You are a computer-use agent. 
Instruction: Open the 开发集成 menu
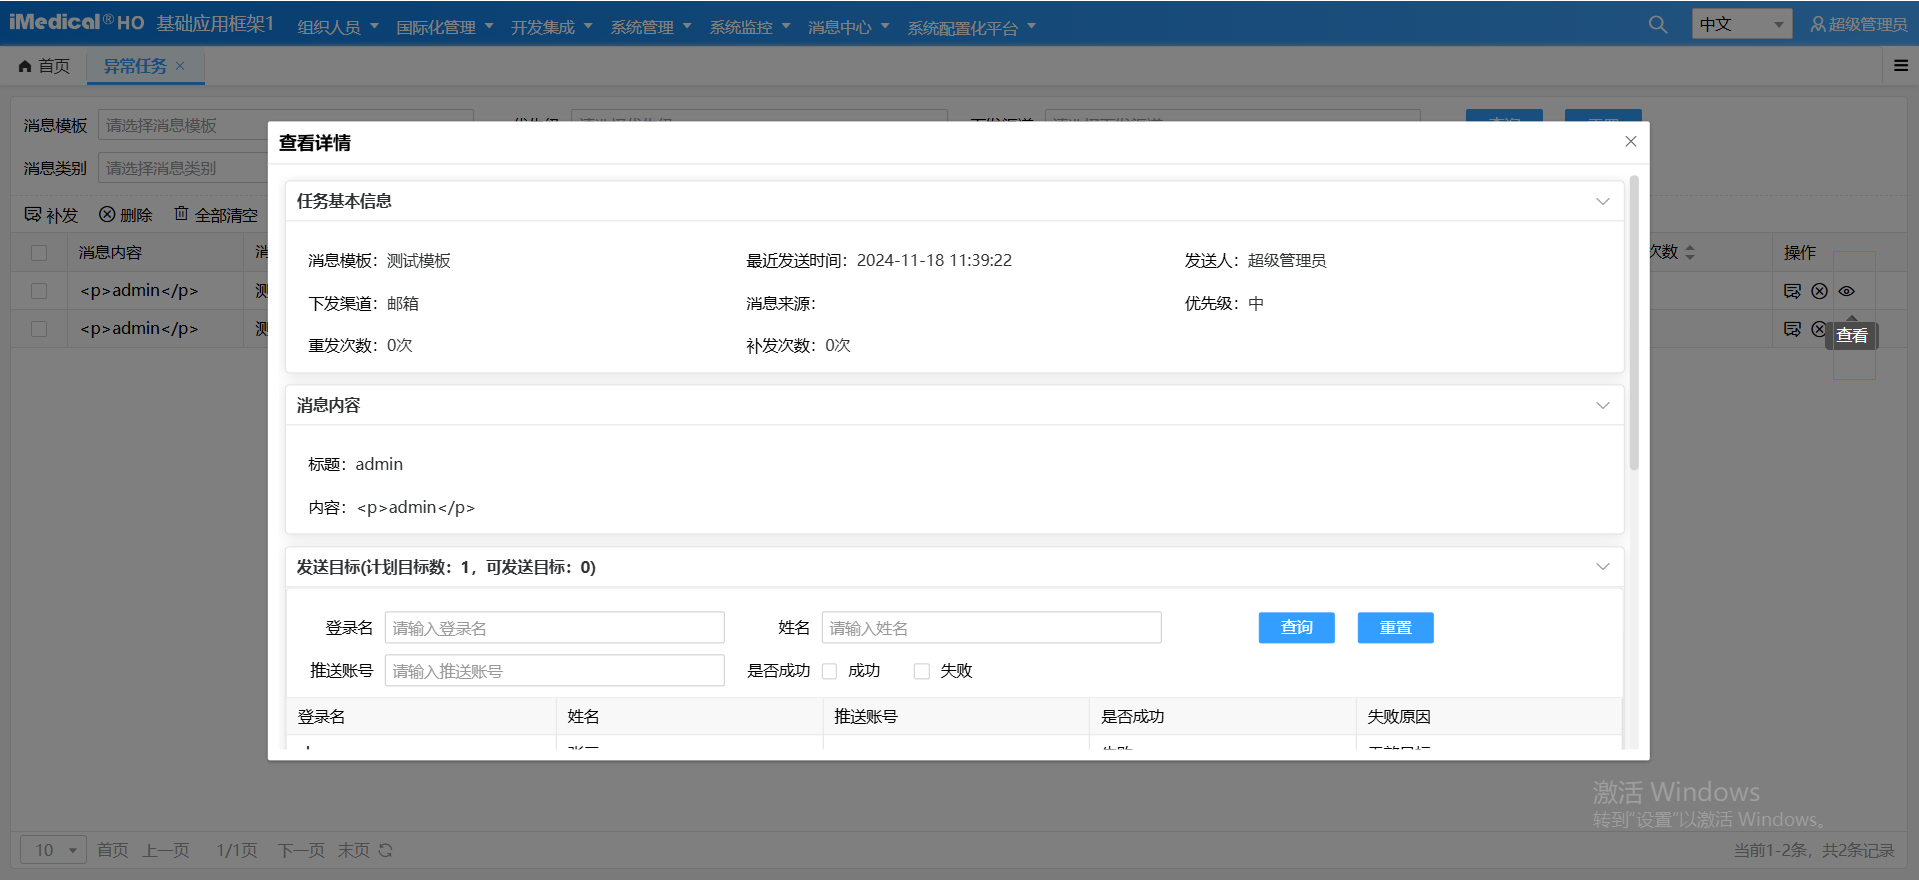552,27
